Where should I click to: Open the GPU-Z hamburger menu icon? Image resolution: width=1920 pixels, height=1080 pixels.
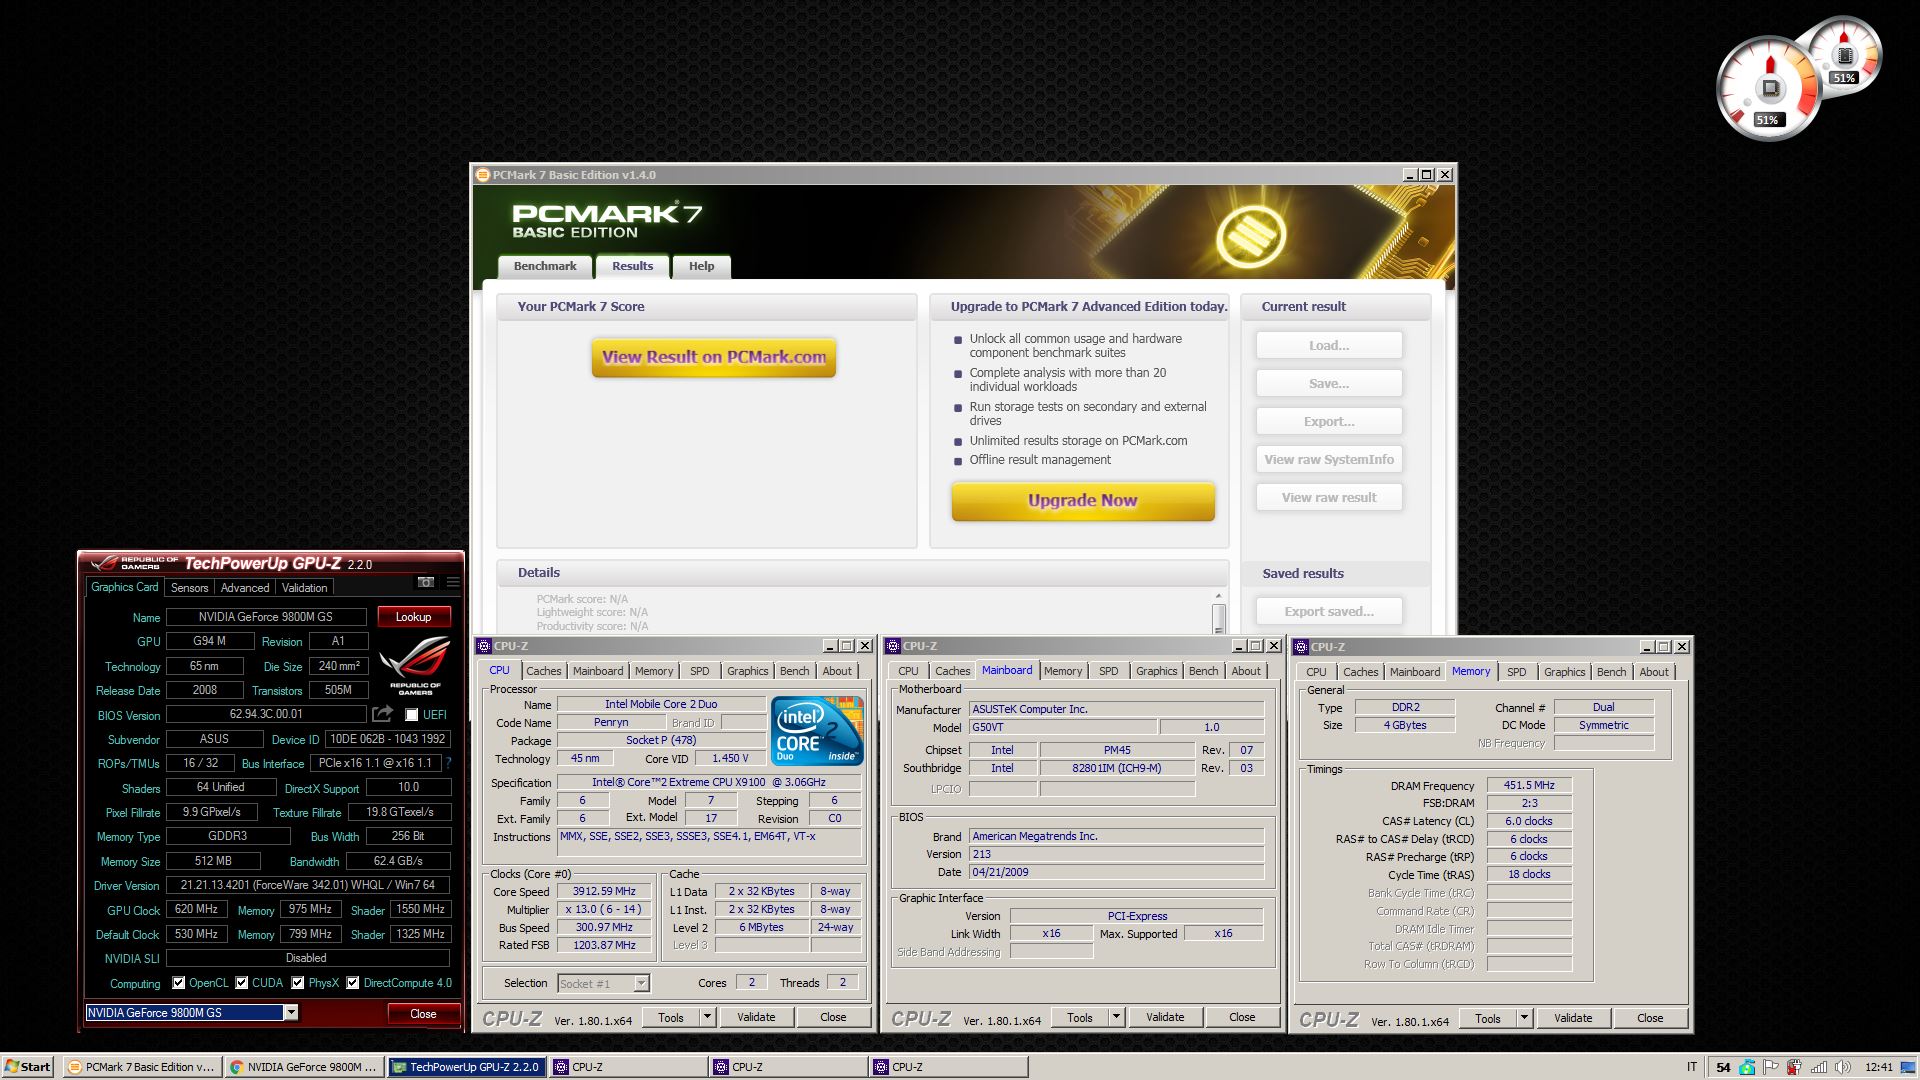pos(452,582)
